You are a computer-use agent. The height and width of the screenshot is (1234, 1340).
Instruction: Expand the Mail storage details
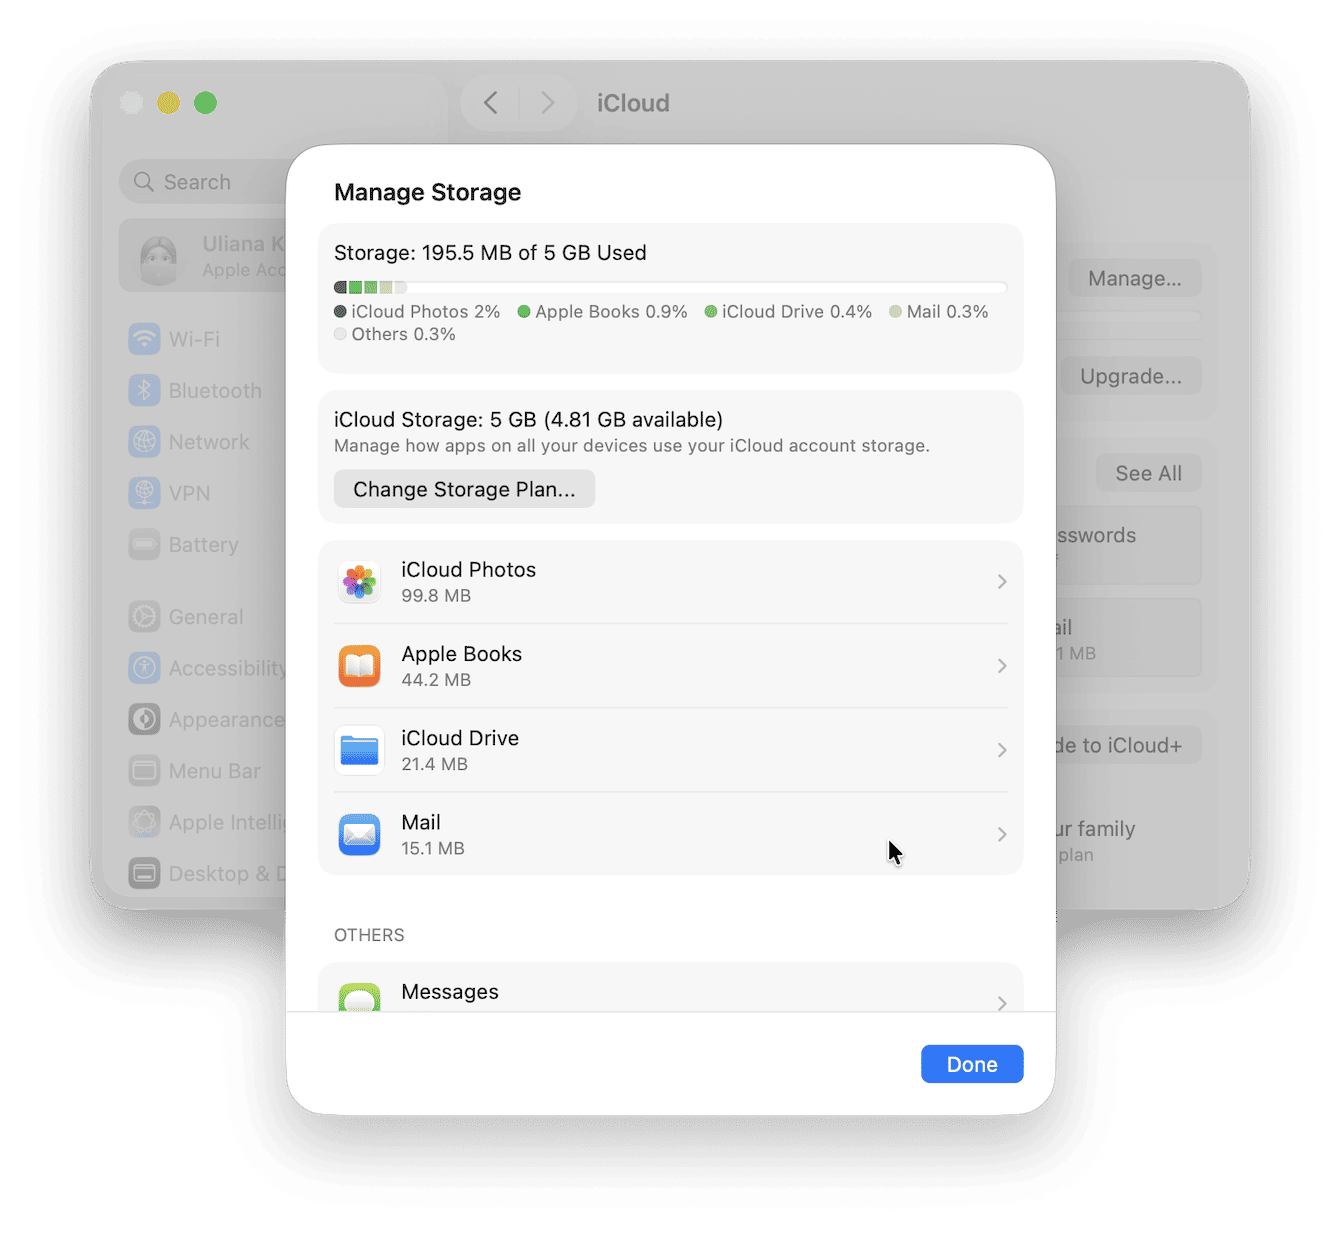point(1001,834)
